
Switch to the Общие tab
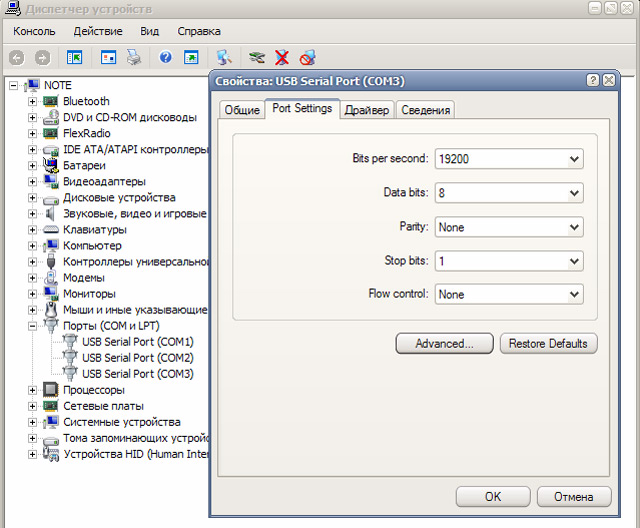[242, 110]
